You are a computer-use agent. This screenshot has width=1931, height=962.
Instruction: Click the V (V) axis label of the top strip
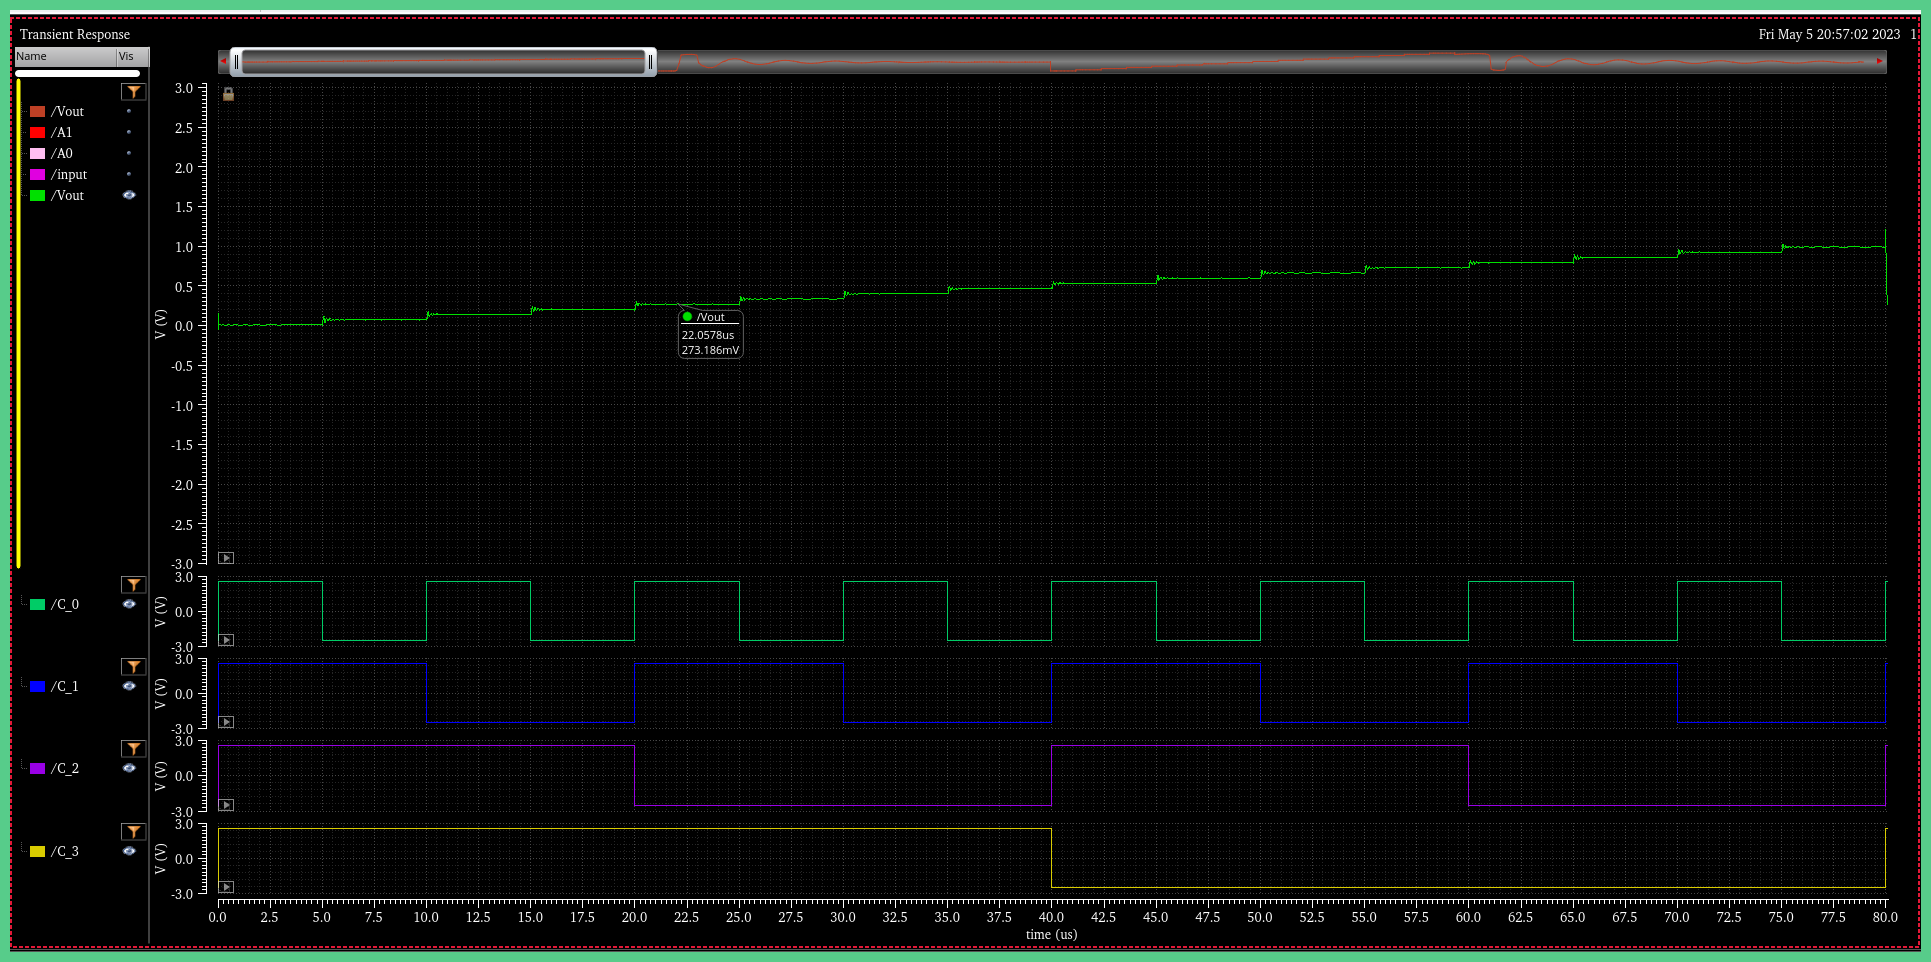[160, 324]
